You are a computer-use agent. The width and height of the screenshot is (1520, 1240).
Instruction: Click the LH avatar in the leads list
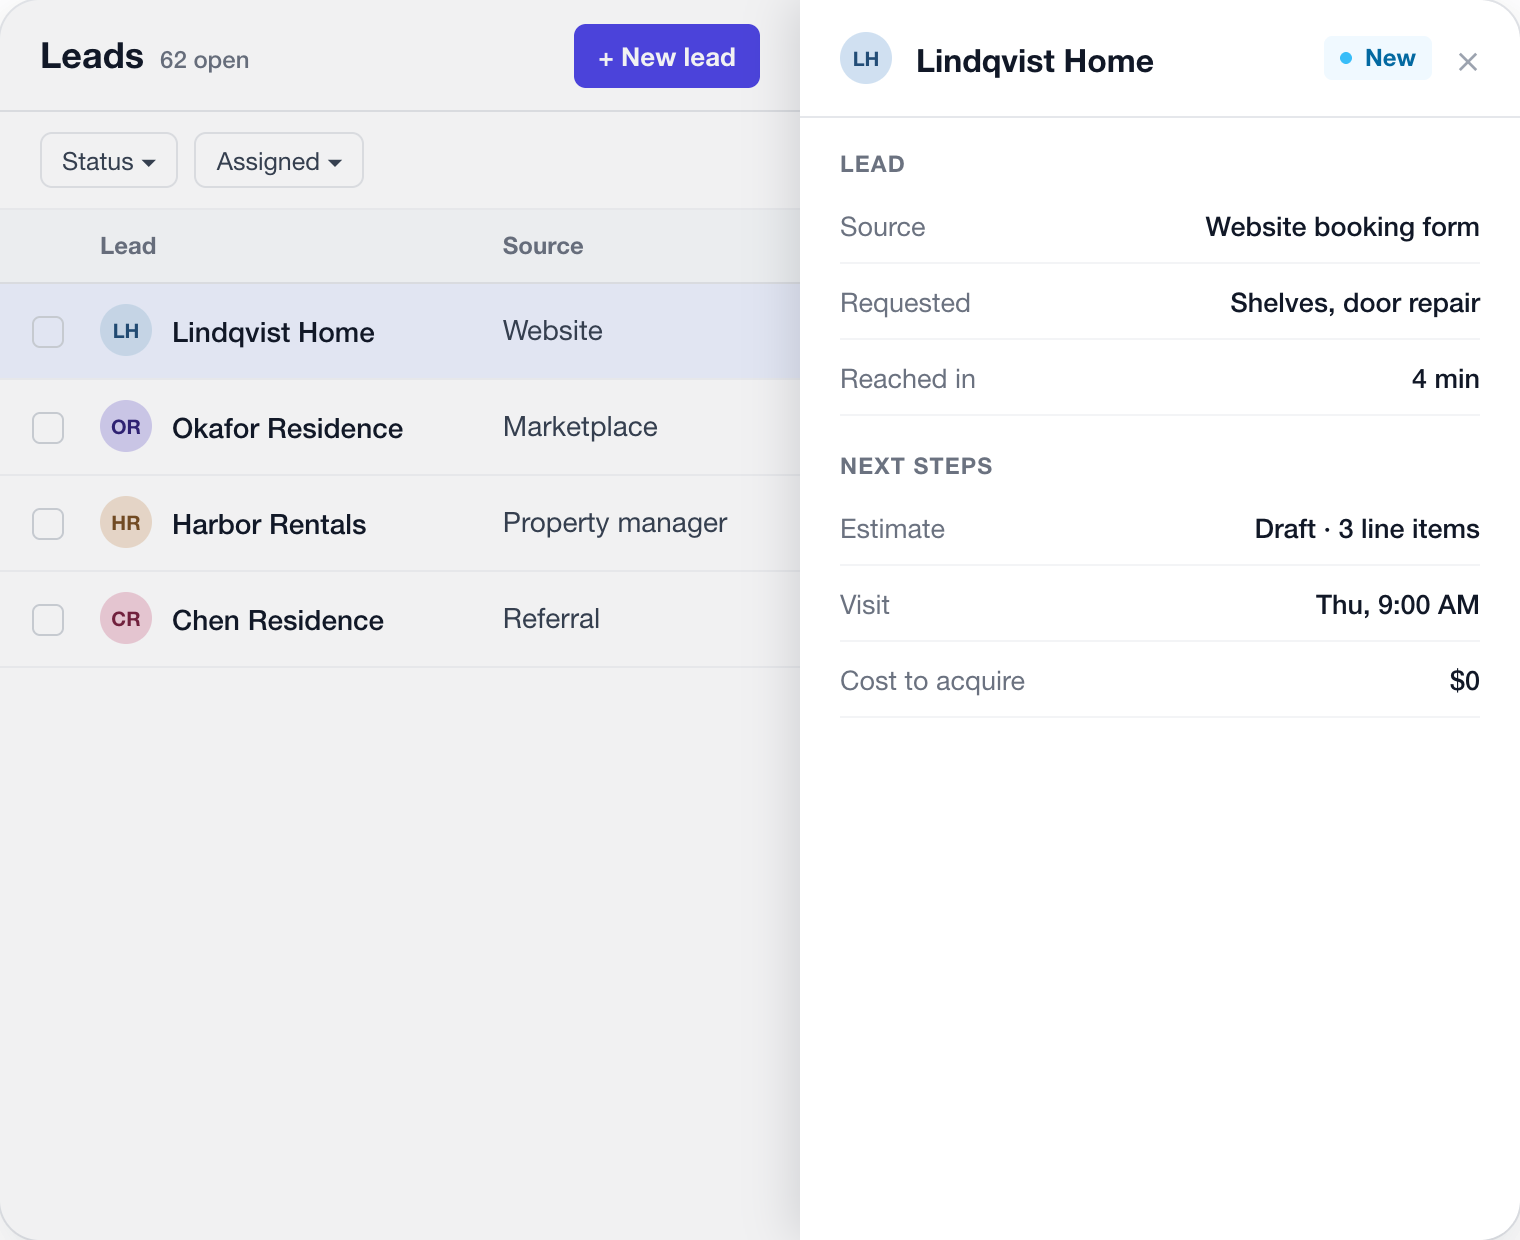point(126,331)
